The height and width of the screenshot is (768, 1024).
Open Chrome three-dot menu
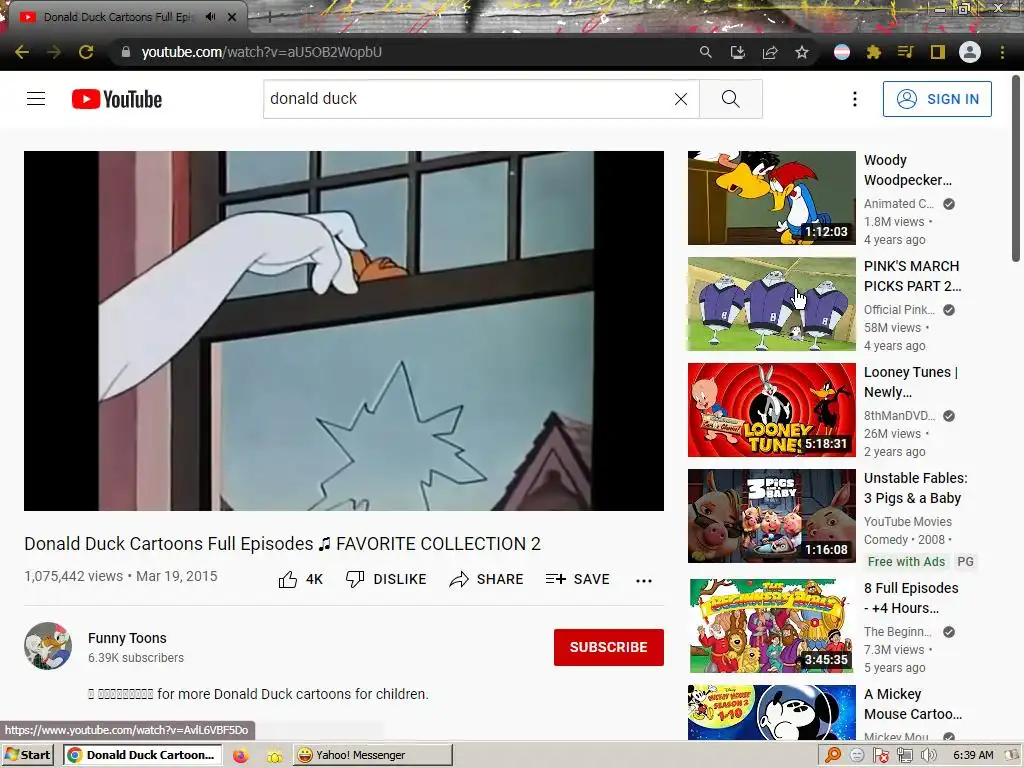tap(1002, 52)
